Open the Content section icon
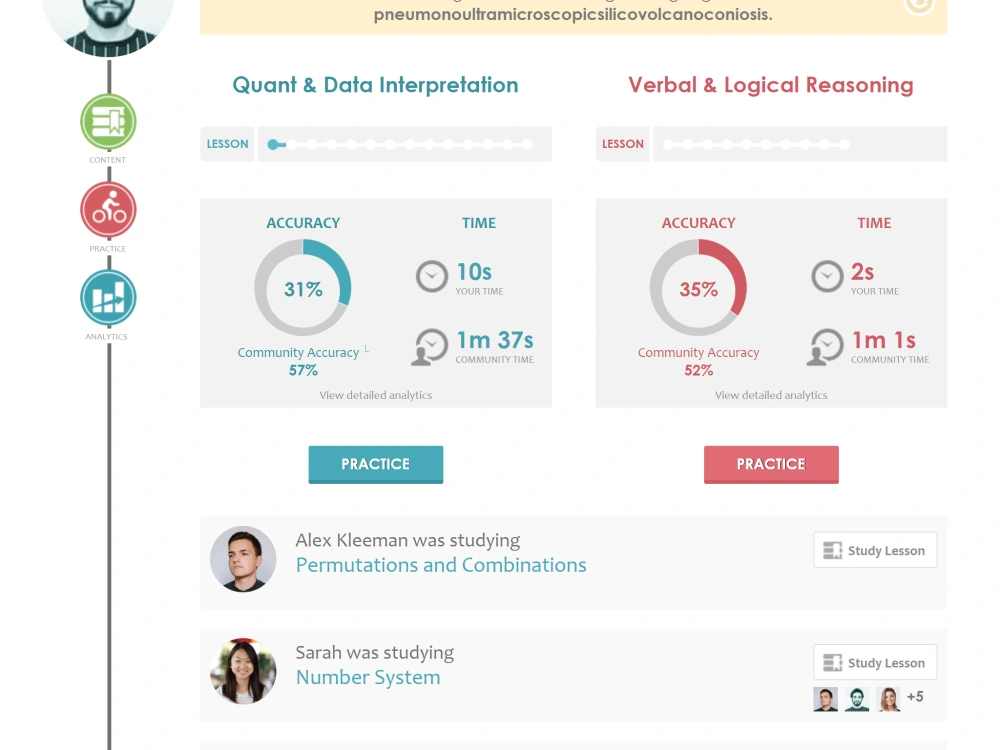 [x=108, y=122]
